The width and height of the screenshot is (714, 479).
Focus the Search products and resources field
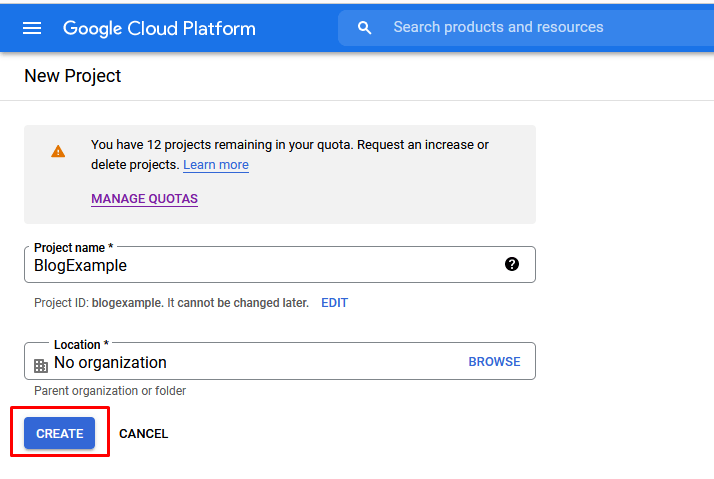[x=526, y=28]
